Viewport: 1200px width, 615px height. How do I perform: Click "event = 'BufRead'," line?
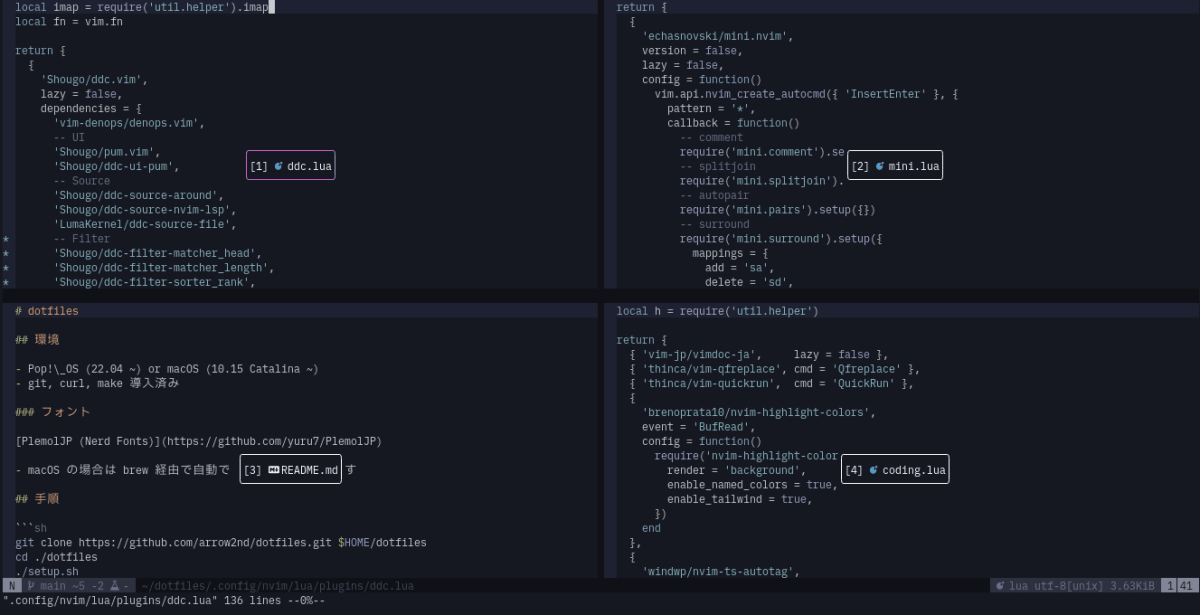point(699,427)
